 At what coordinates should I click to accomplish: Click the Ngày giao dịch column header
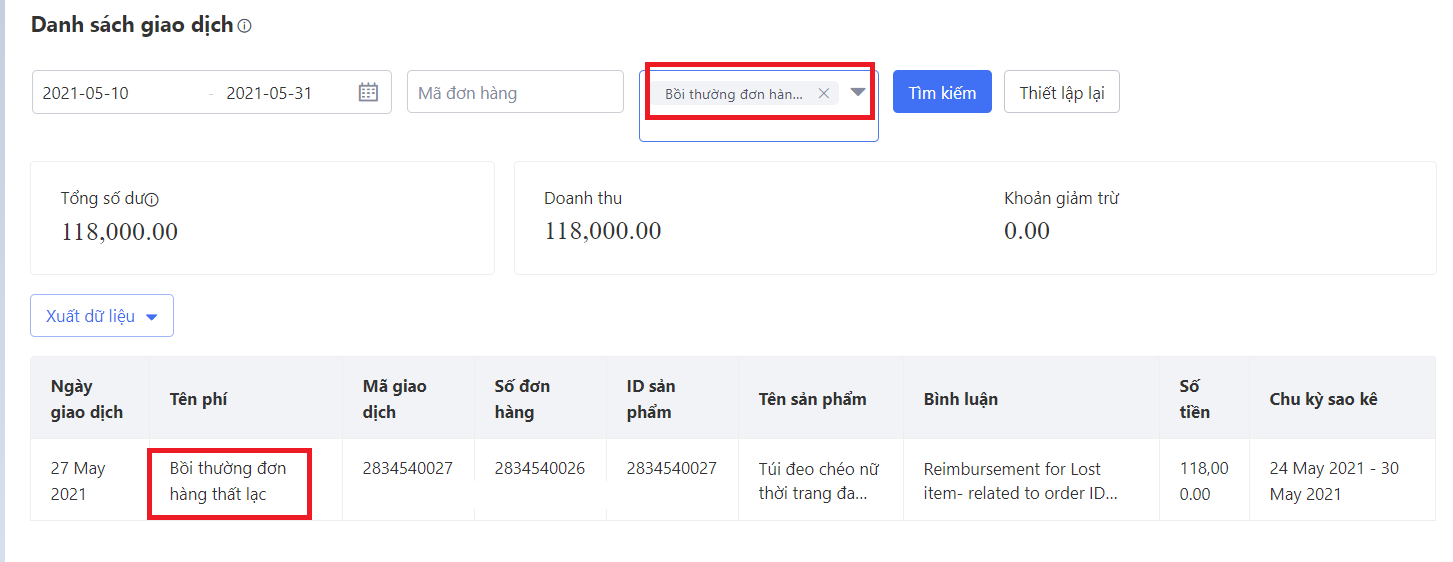[87, 399]
